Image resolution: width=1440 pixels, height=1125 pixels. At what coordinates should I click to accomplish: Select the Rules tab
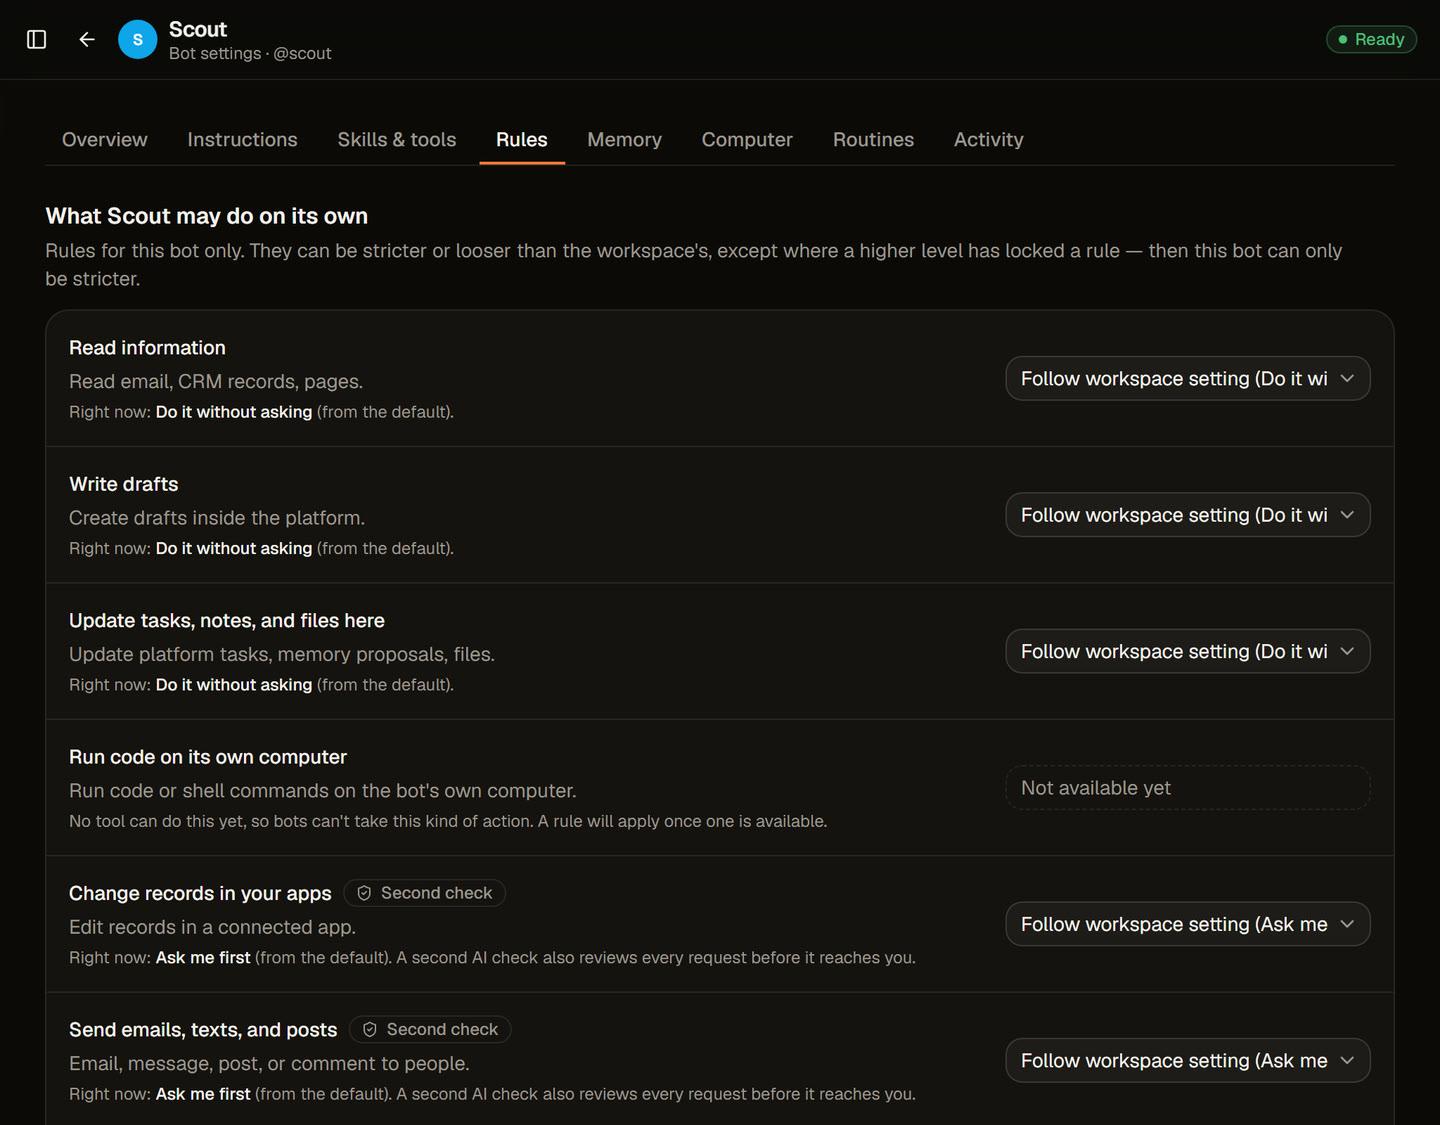522,139
